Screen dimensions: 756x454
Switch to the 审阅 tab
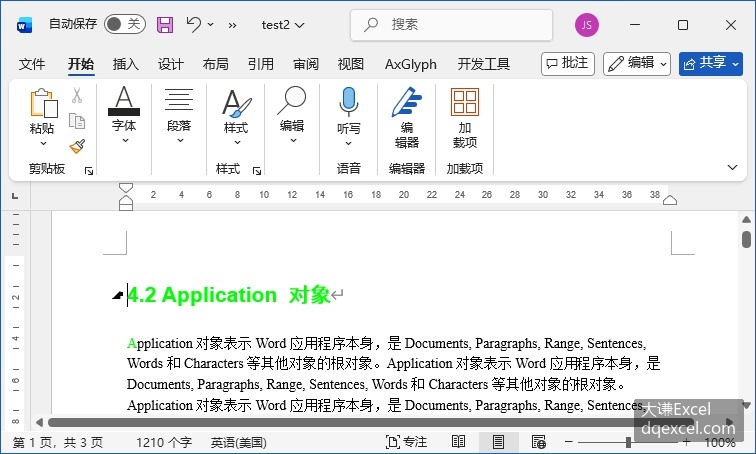pos(306,64)
